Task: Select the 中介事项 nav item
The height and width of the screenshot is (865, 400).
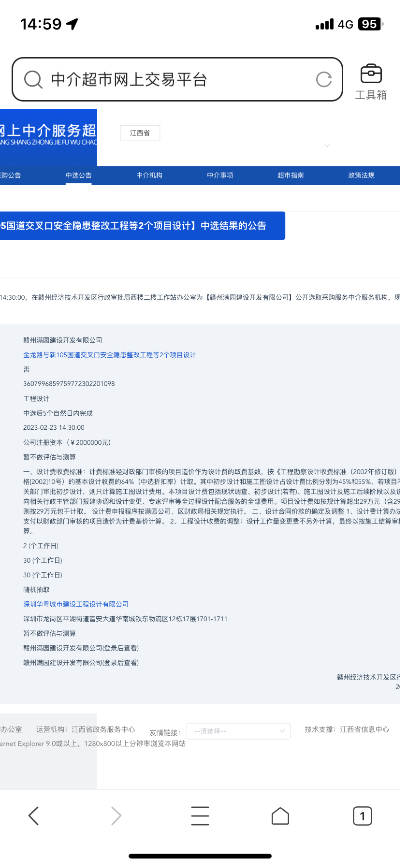Action: (220, 175)
